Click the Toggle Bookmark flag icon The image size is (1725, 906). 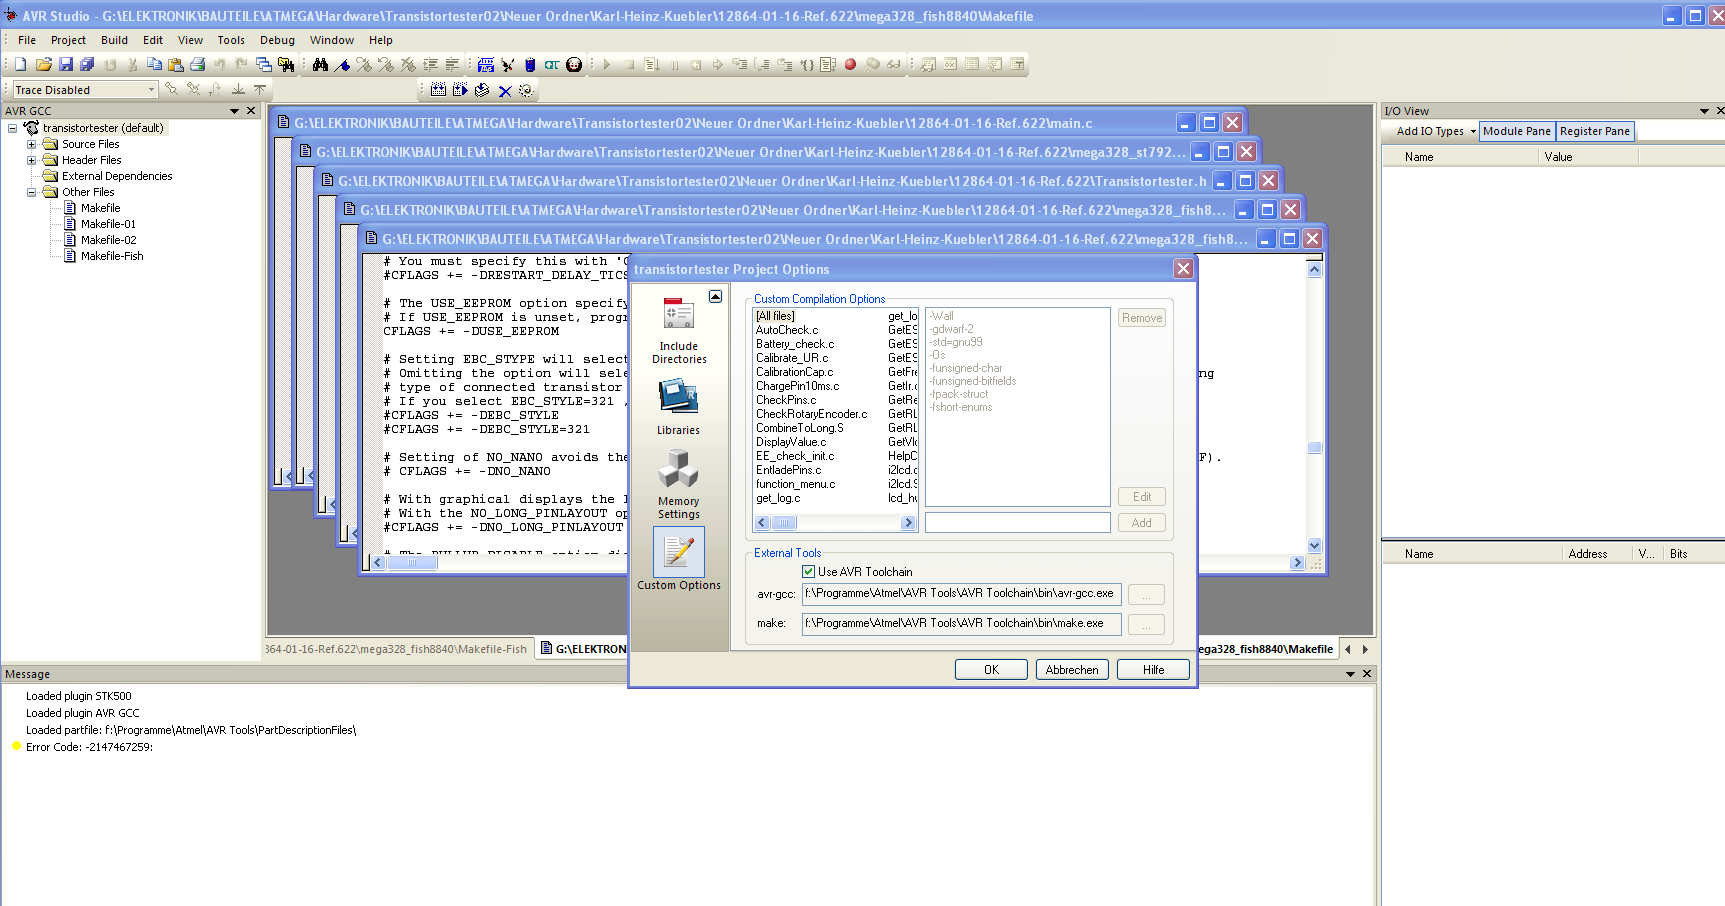pos(343,64)
